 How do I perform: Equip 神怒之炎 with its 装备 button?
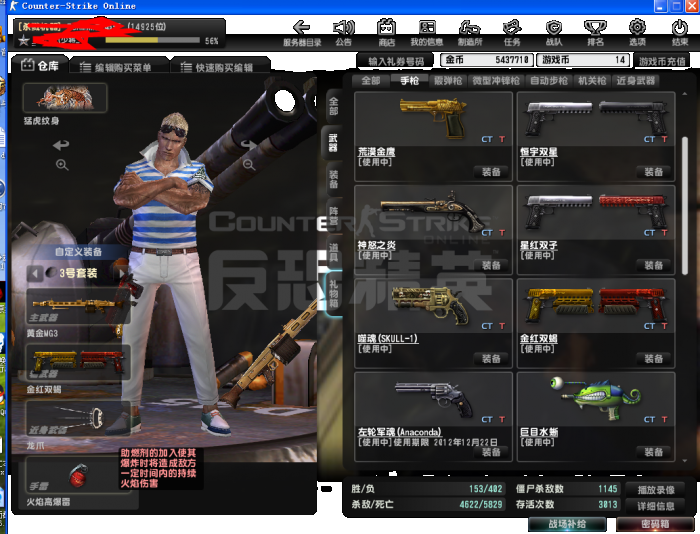pyautogui.click(x=491, y=265)
